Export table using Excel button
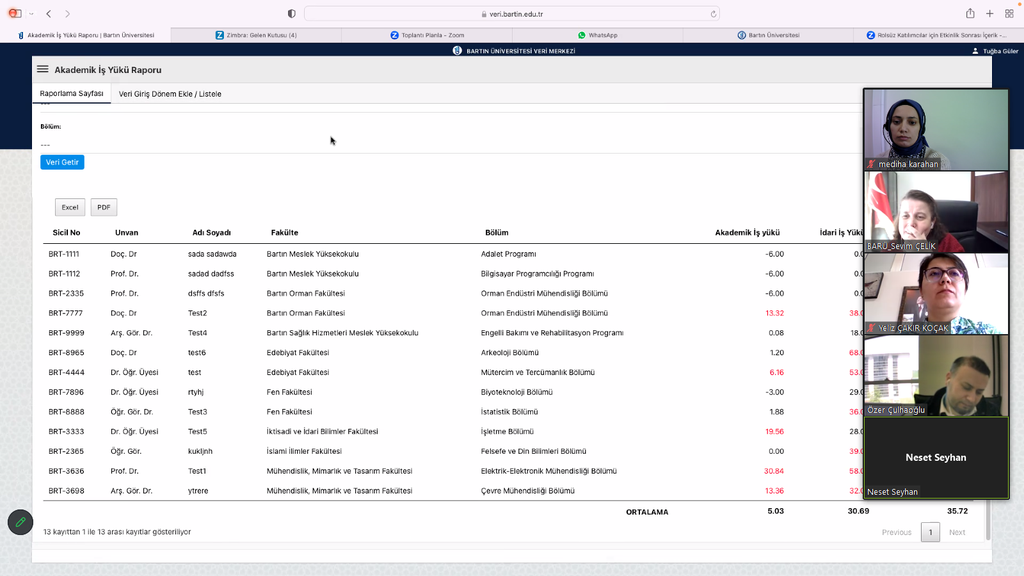The image size is (1024, 576). pyautogui.click(x=70, y=207)
